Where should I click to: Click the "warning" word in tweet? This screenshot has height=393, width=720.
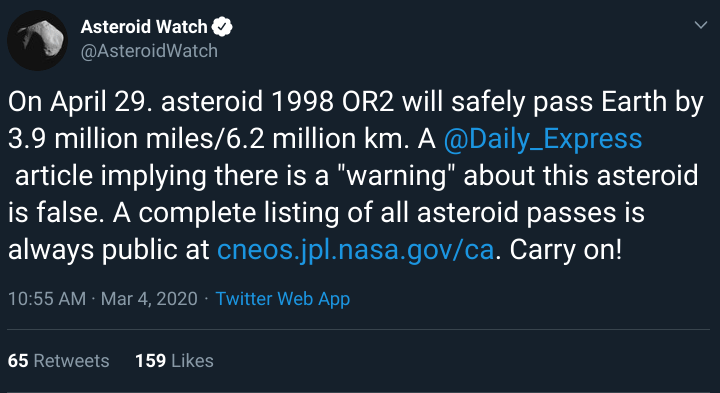pyautogui.click(x=395, y=176)
